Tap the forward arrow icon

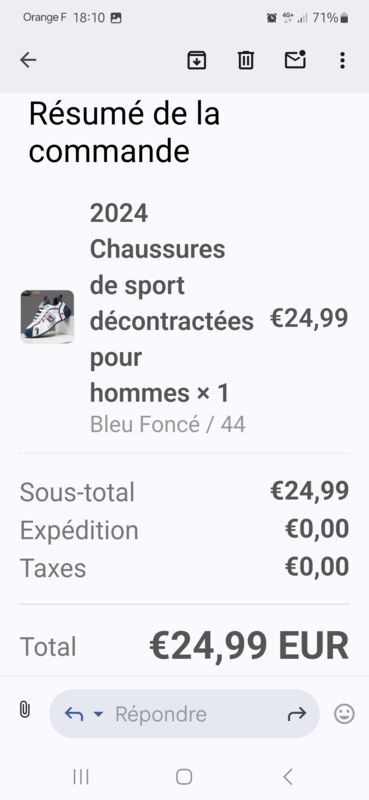click(x=297, y=714)
